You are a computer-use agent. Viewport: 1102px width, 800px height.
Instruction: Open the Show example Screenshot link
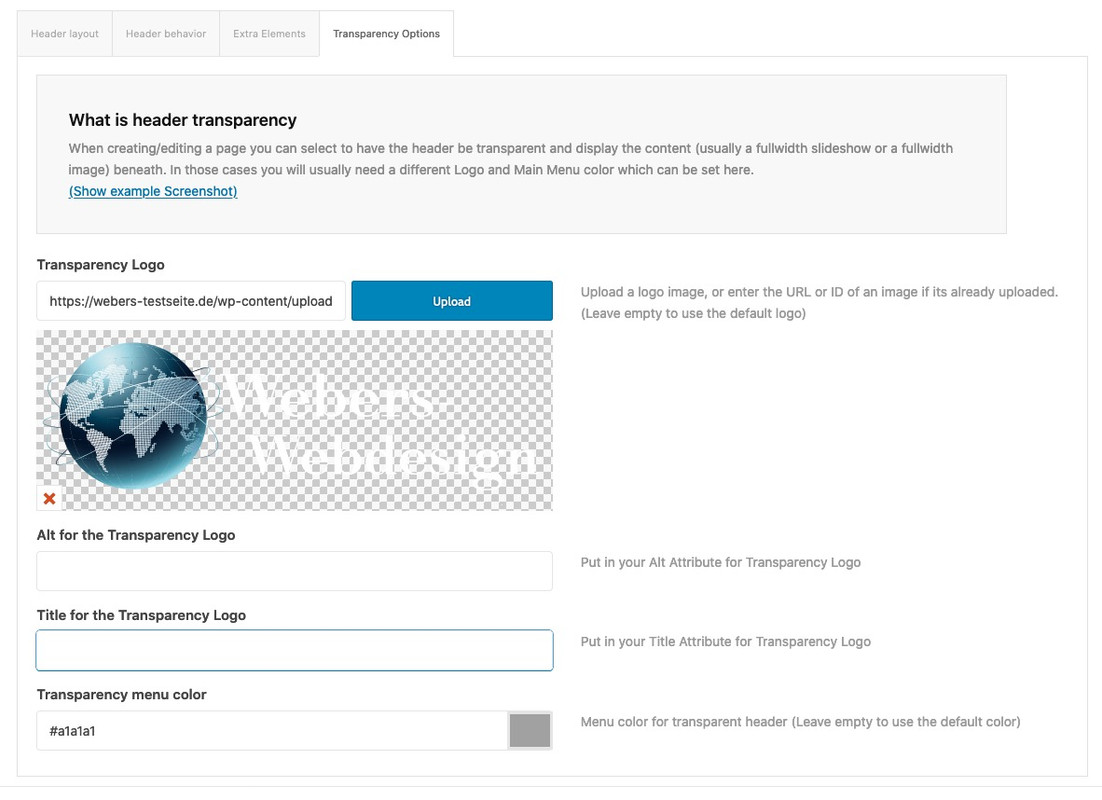click(x=153, y=191)
